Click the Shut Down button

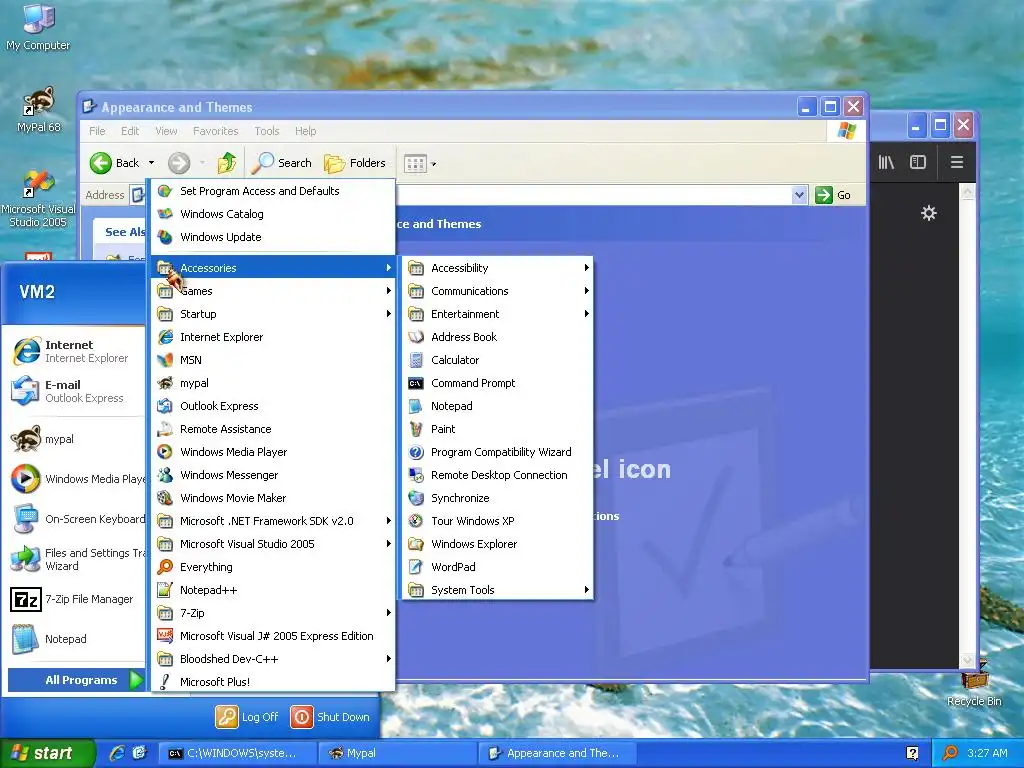330,717
